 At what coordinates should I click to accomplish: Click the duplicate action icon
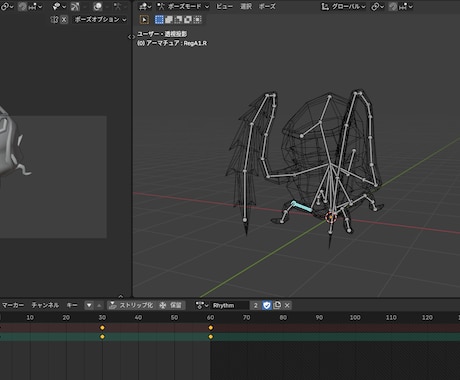tap(277, 305)
